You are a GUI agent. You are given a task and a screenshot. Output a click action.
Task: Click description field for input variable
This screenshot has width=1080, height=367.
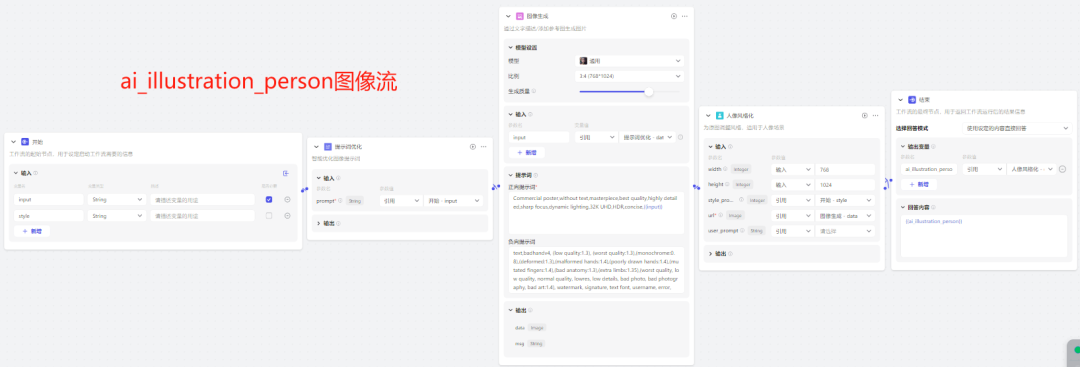tap(202, 200)
